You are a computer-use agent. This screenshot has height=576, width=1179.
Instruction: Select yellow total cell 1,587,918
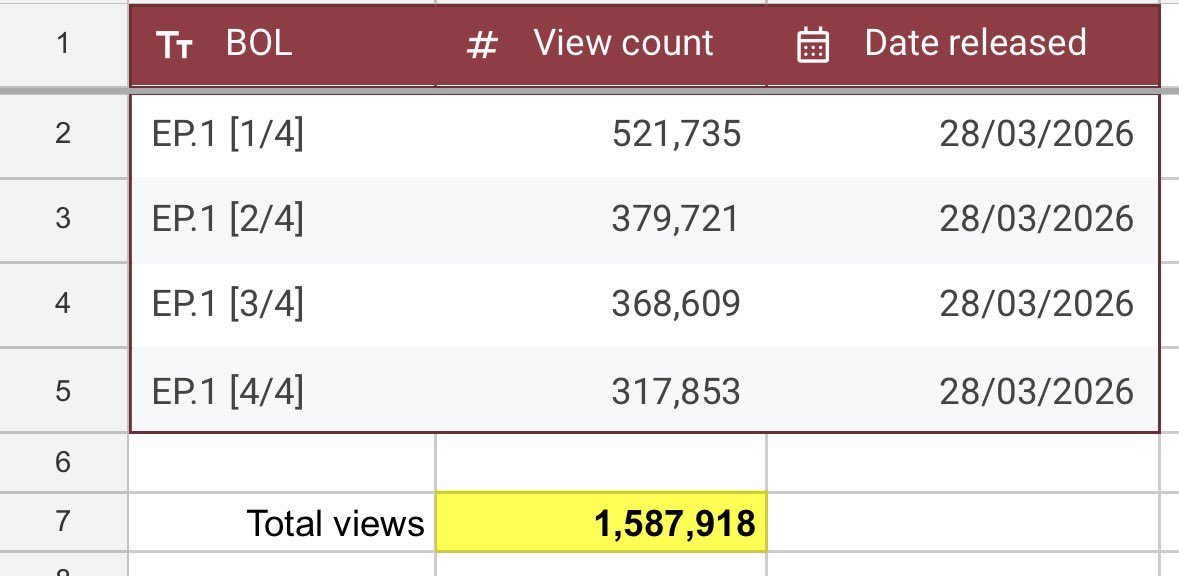tap(601, 523)
